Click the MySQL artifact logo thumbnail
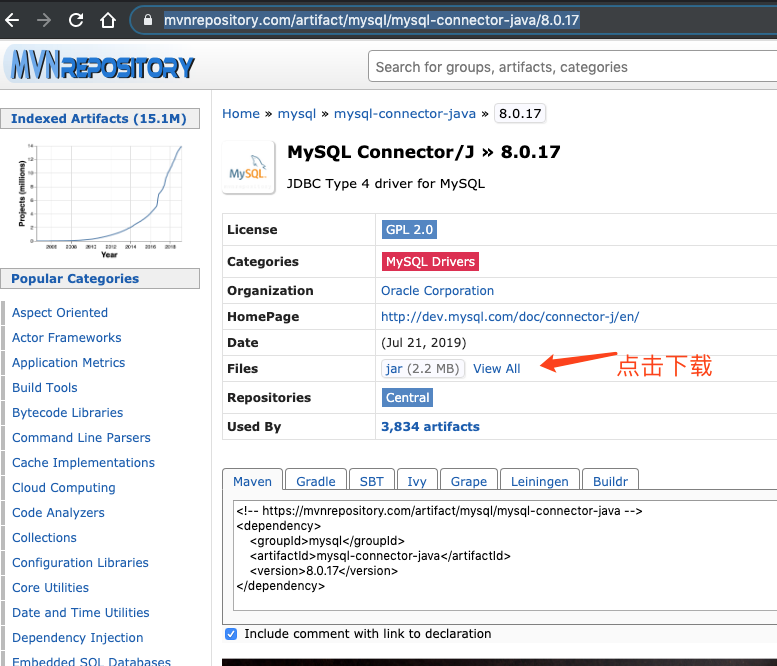The height and width of the screenshot is (666, 777). tap(248, 167)
